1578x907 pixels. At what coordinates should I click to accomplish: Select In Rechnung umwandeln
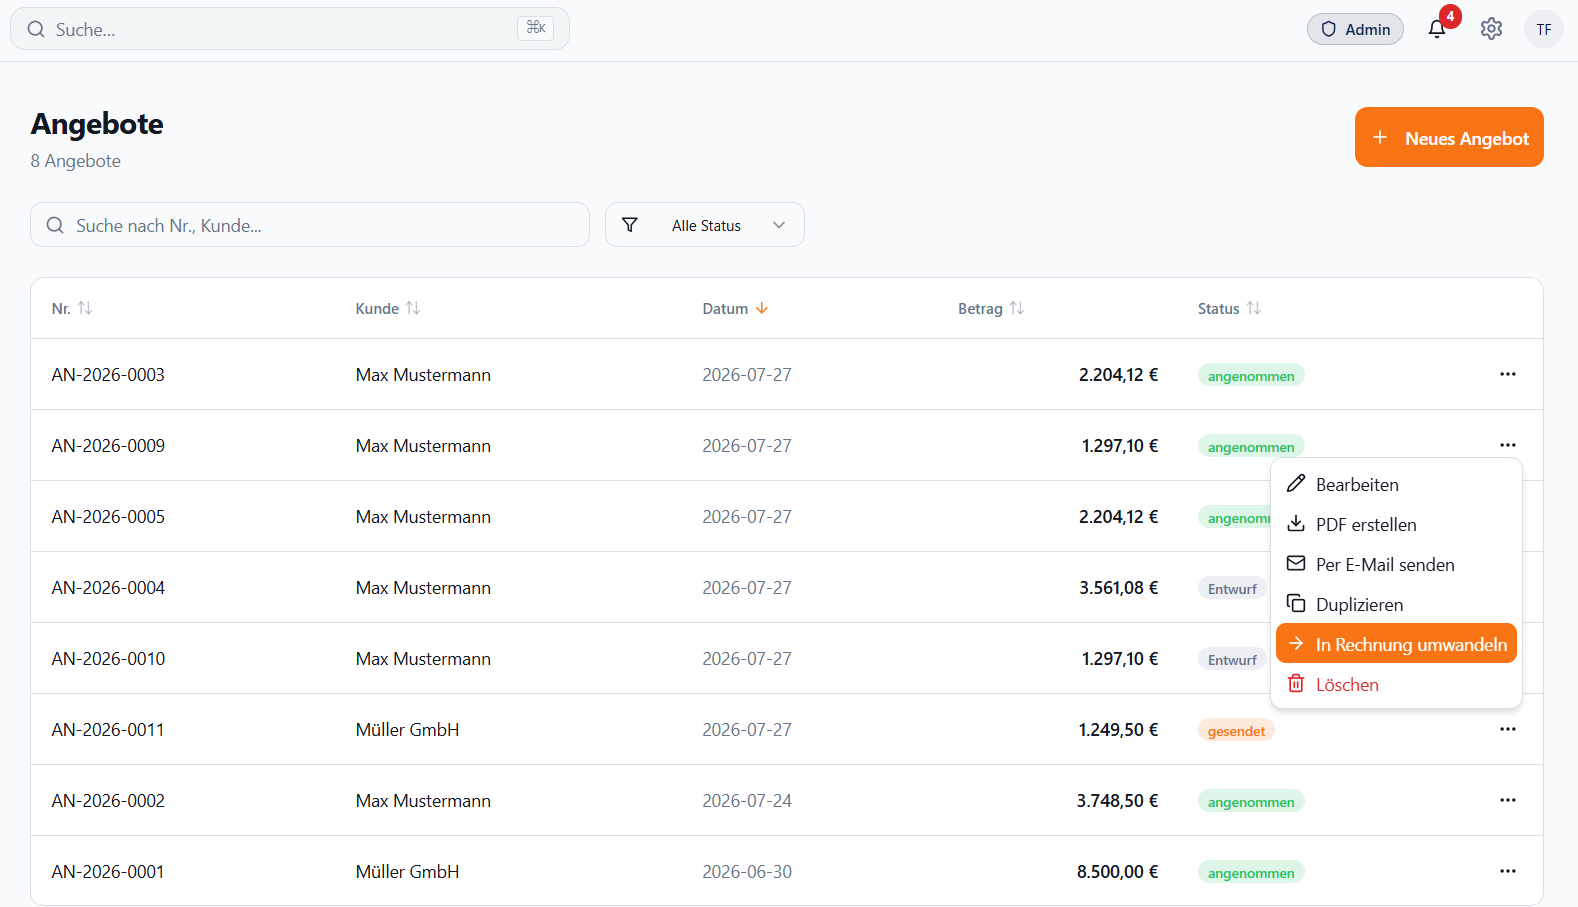pyautogui.click(x=1396, y=644)
